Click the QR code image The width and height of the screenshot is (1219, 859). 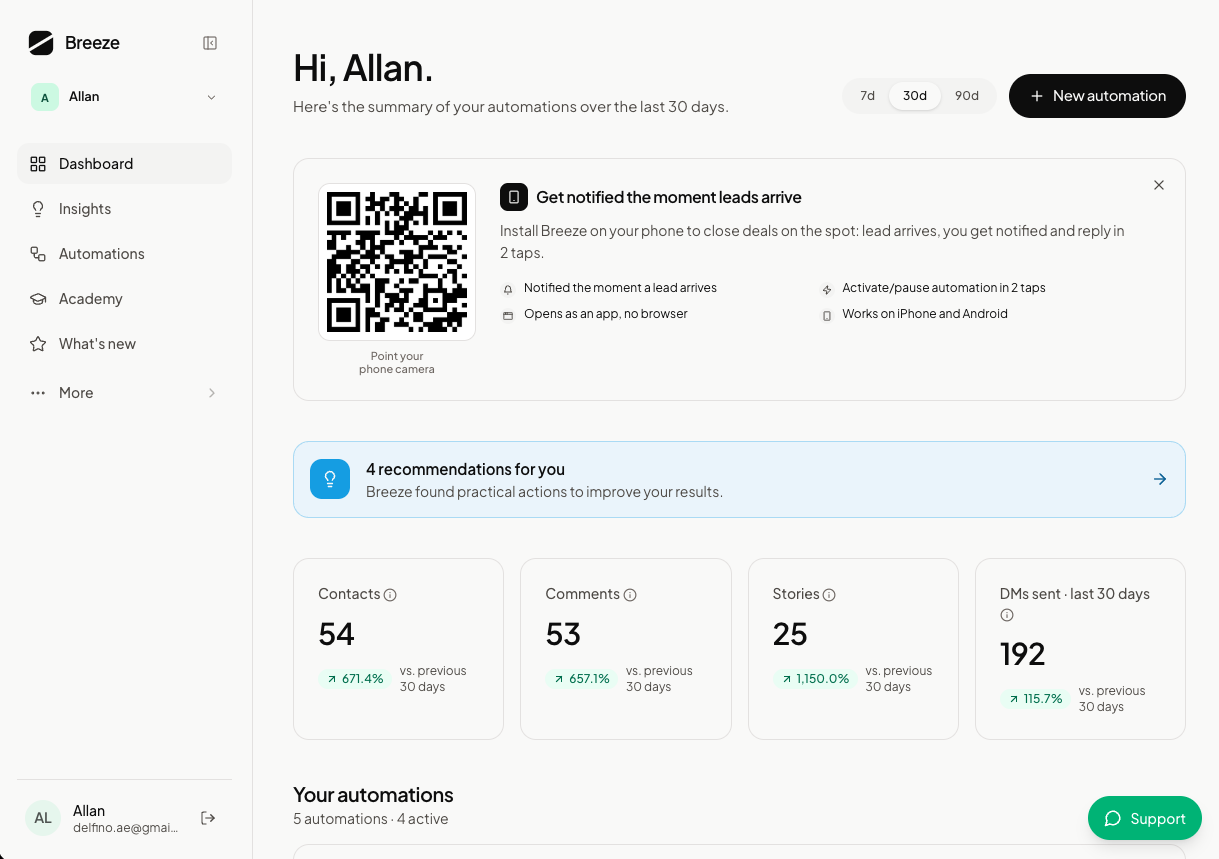tap(397, 262)
